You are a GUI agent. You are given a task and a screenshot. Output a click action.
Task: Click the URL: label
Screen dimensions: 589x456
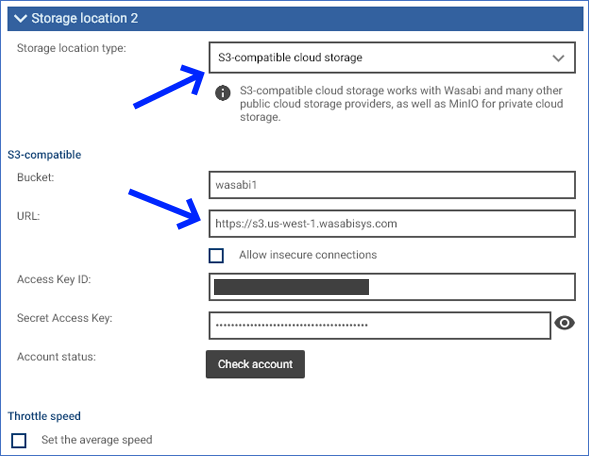(28, 216)
